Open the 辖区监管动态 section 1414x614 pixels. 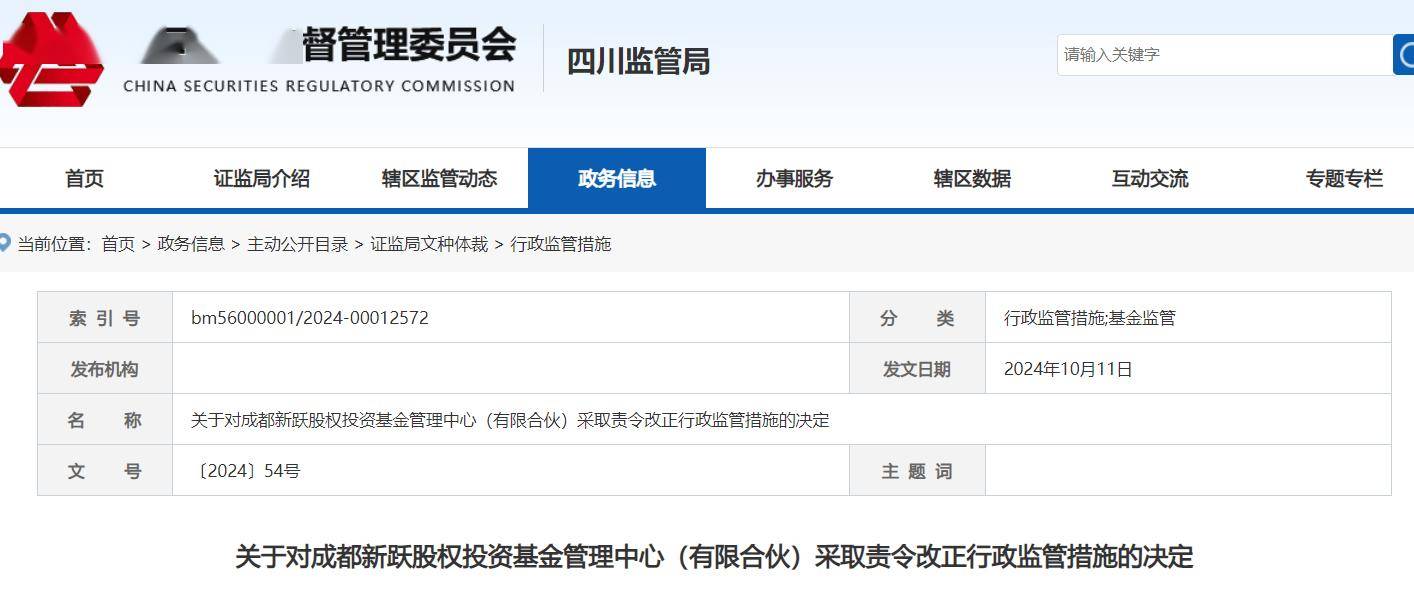(441, 177)
